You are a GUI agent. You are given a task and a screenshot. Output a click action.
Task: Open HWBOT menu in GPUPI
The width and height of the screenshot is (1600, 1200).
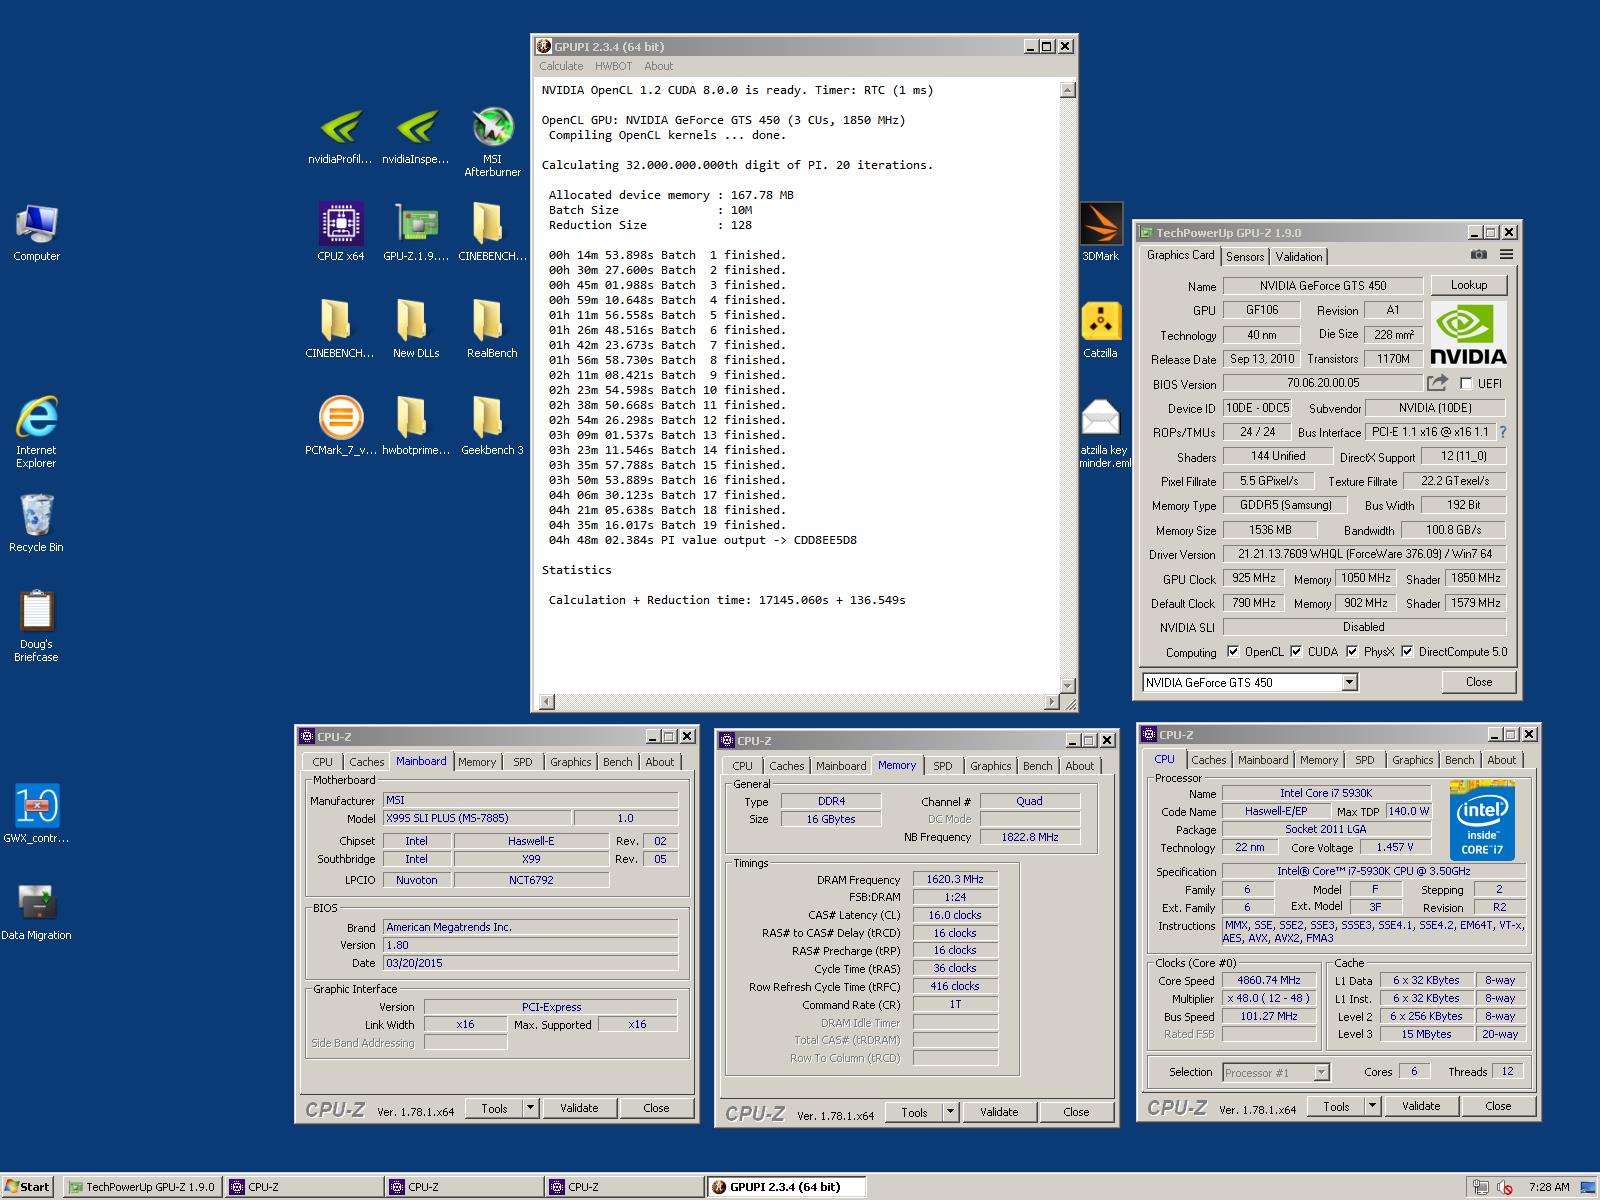tap(613, 66)
